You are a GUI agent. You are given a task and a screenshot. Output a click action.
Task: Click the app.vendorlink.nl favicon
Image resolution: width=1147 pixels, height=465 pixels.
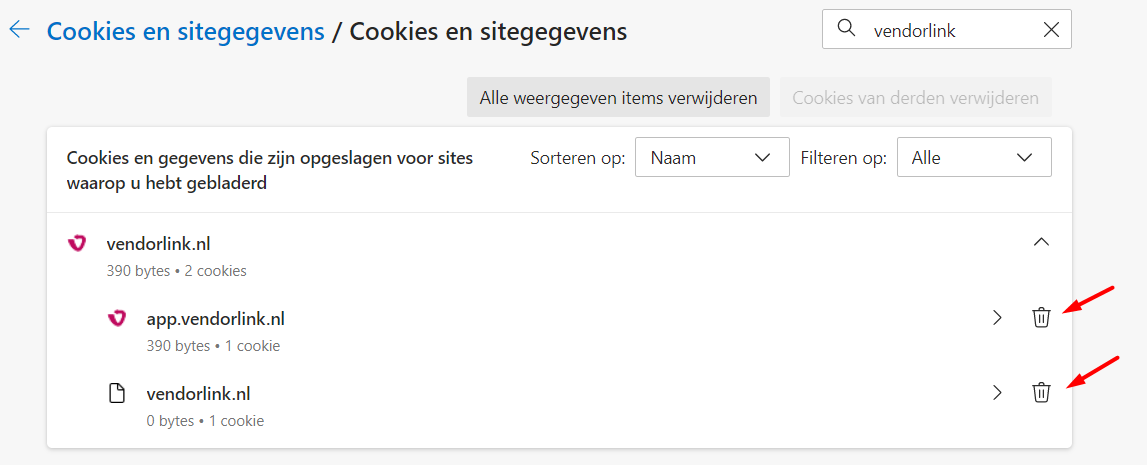coord(117,318)
